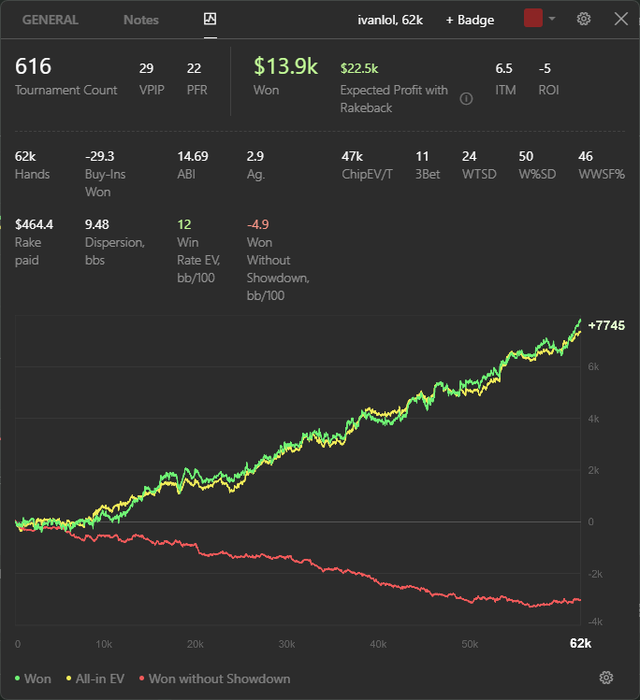Image resolution: width=640 pixels, height=700 pixels.
Task: Add a badge with + Badge
Action: pos(470,20)
